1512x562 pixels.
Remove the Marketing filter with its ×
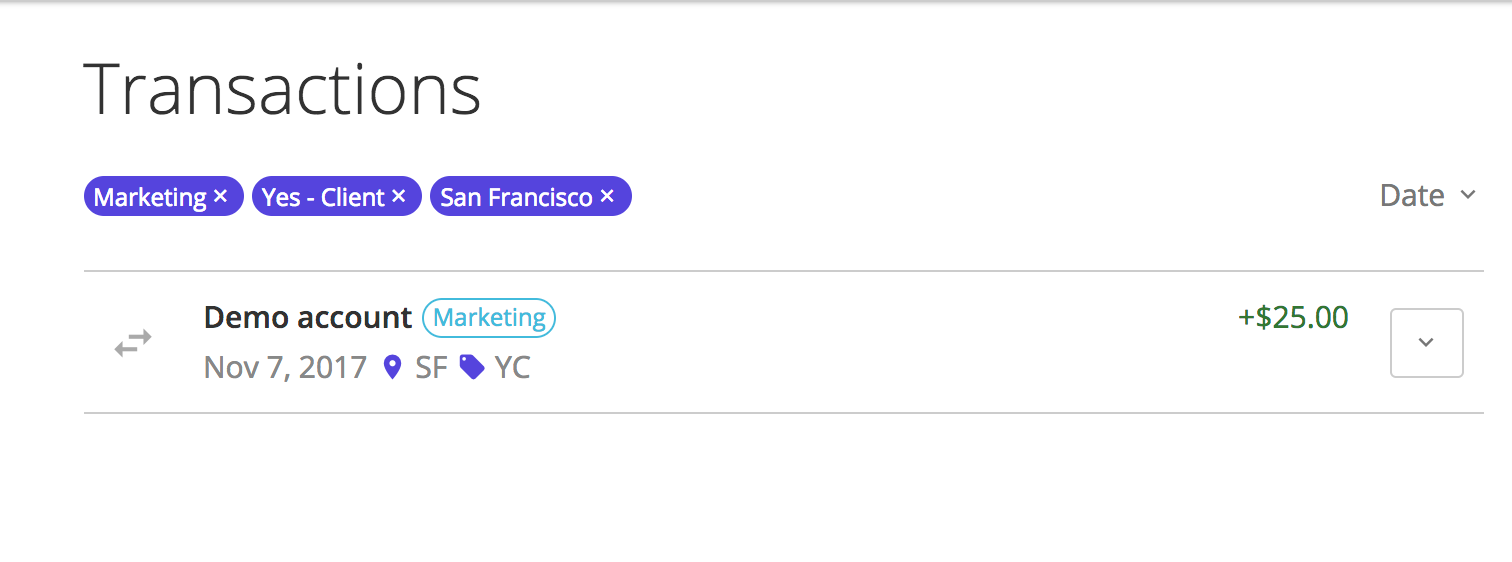click(221, 197)
